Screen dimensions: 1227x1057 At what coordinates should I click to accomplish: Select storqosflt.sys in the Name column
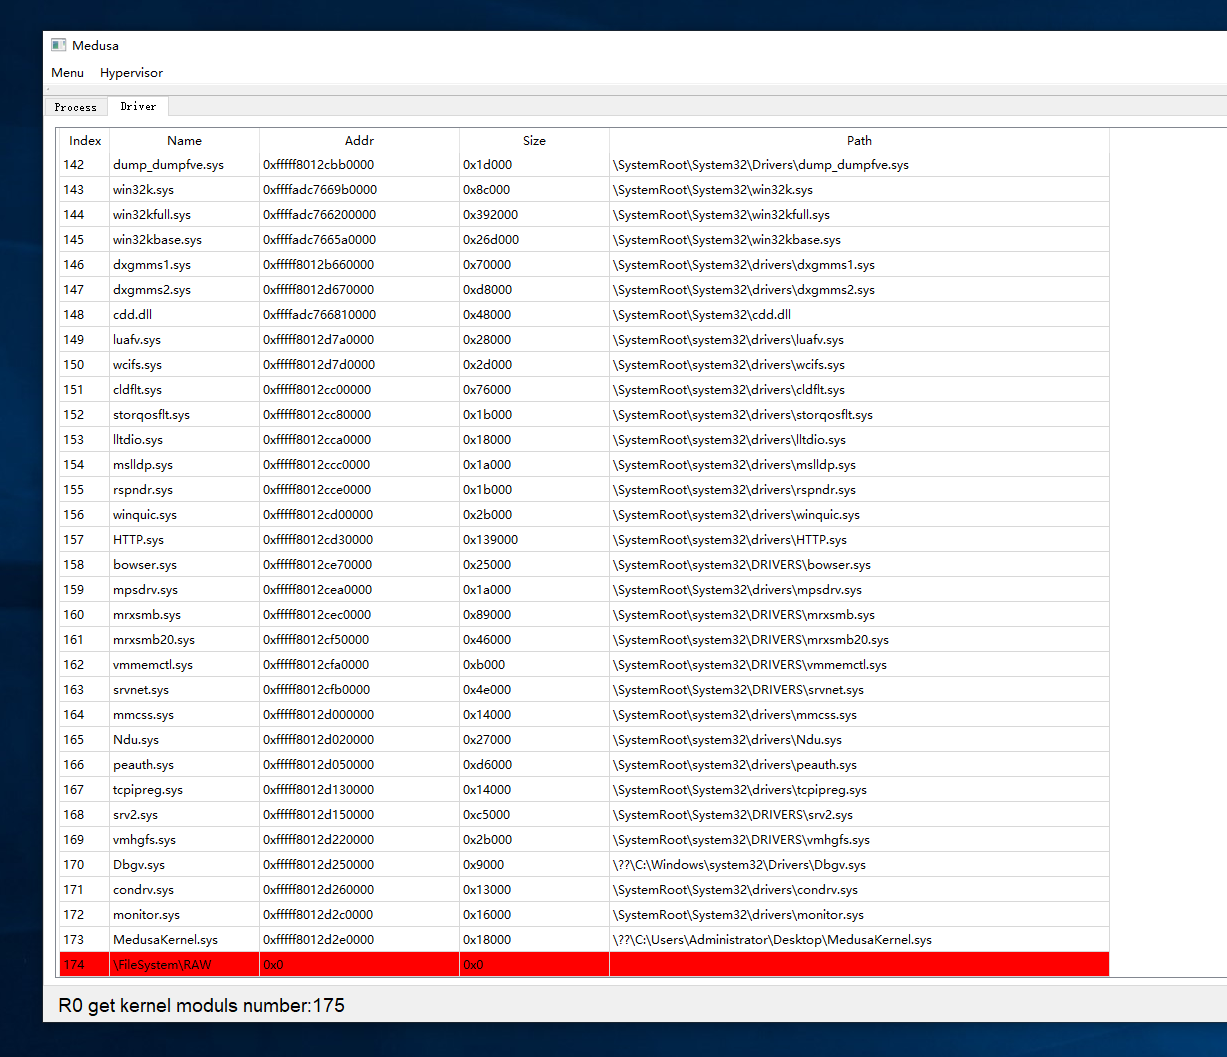click(x=185, y=415)
